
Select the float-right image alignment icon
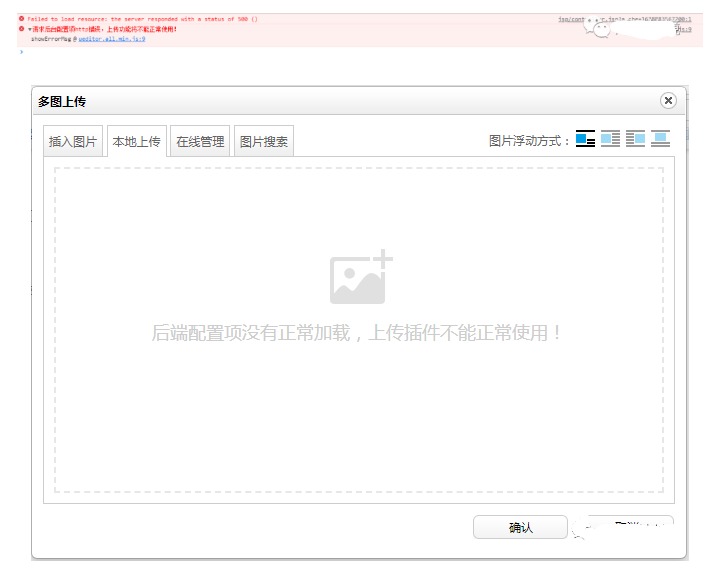point(635,138)
